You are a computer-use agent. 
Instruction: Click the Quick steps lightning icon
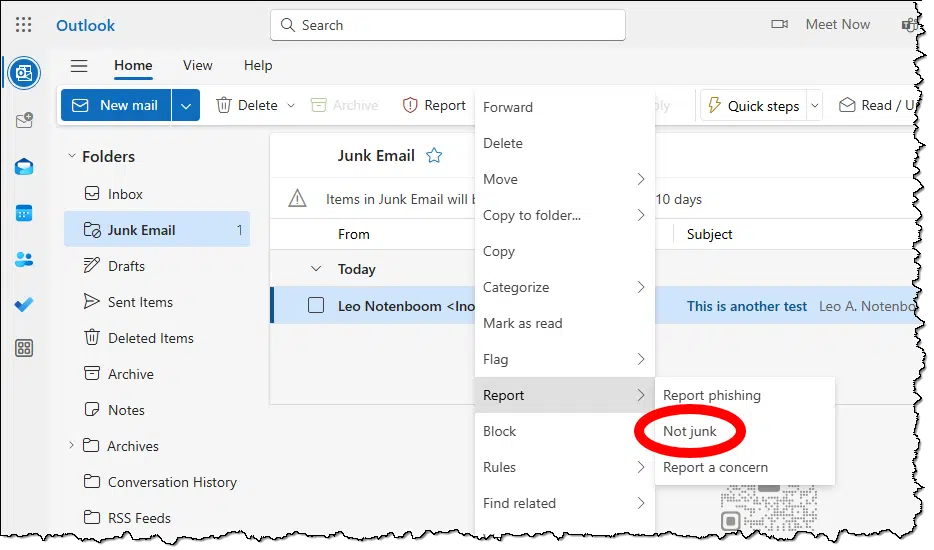[x=714, y=105]
